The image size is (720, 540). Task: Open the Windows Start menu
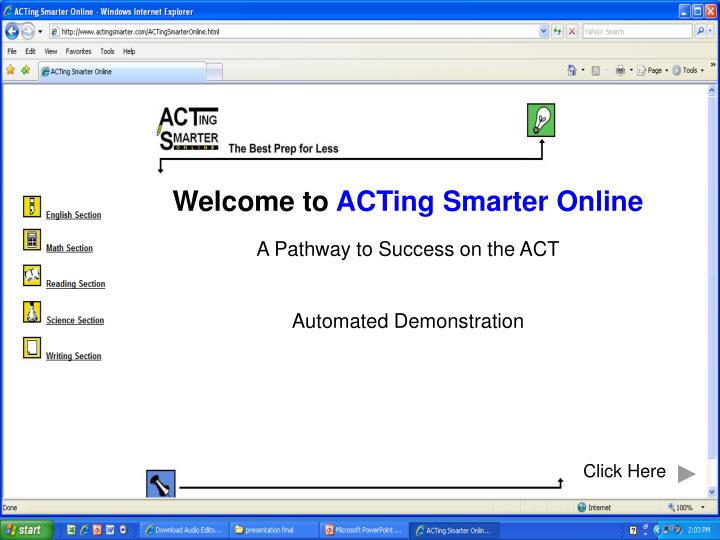point(27,530)
